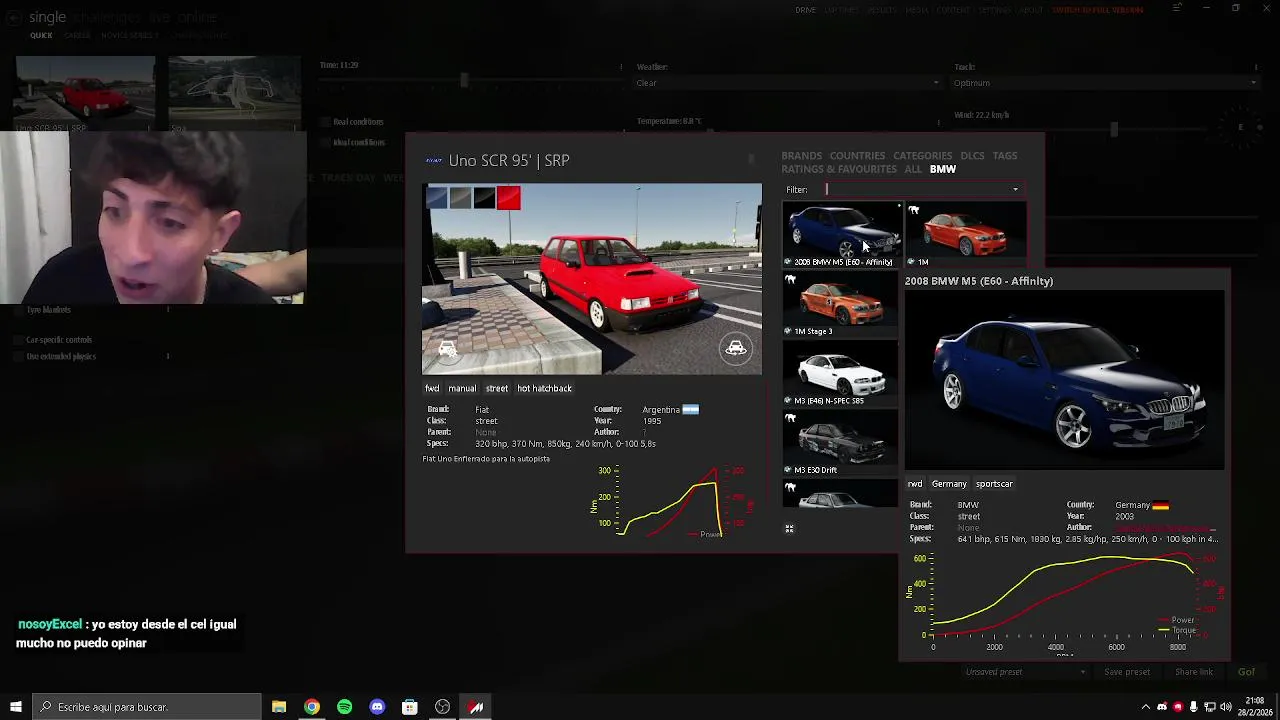
Task: Open Spotify from the taskbar
Action: 344,707
